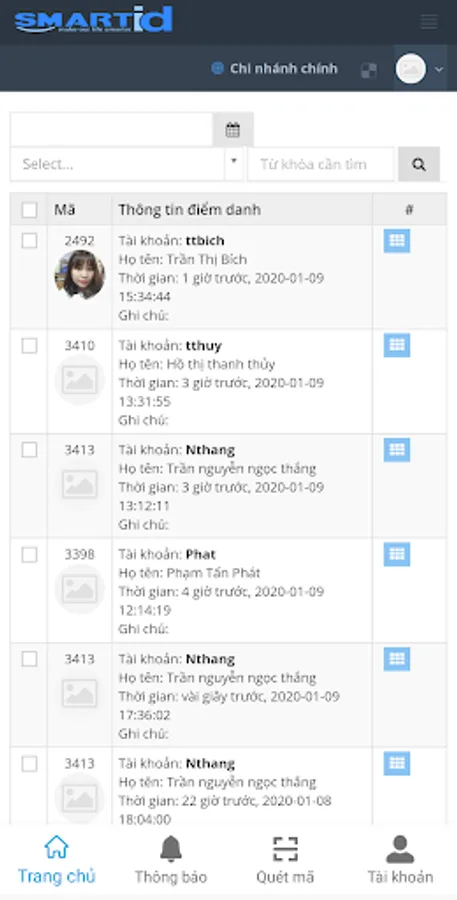
Task: Click the globe icon near Chi nhánh chính
Action: point(218,69)
